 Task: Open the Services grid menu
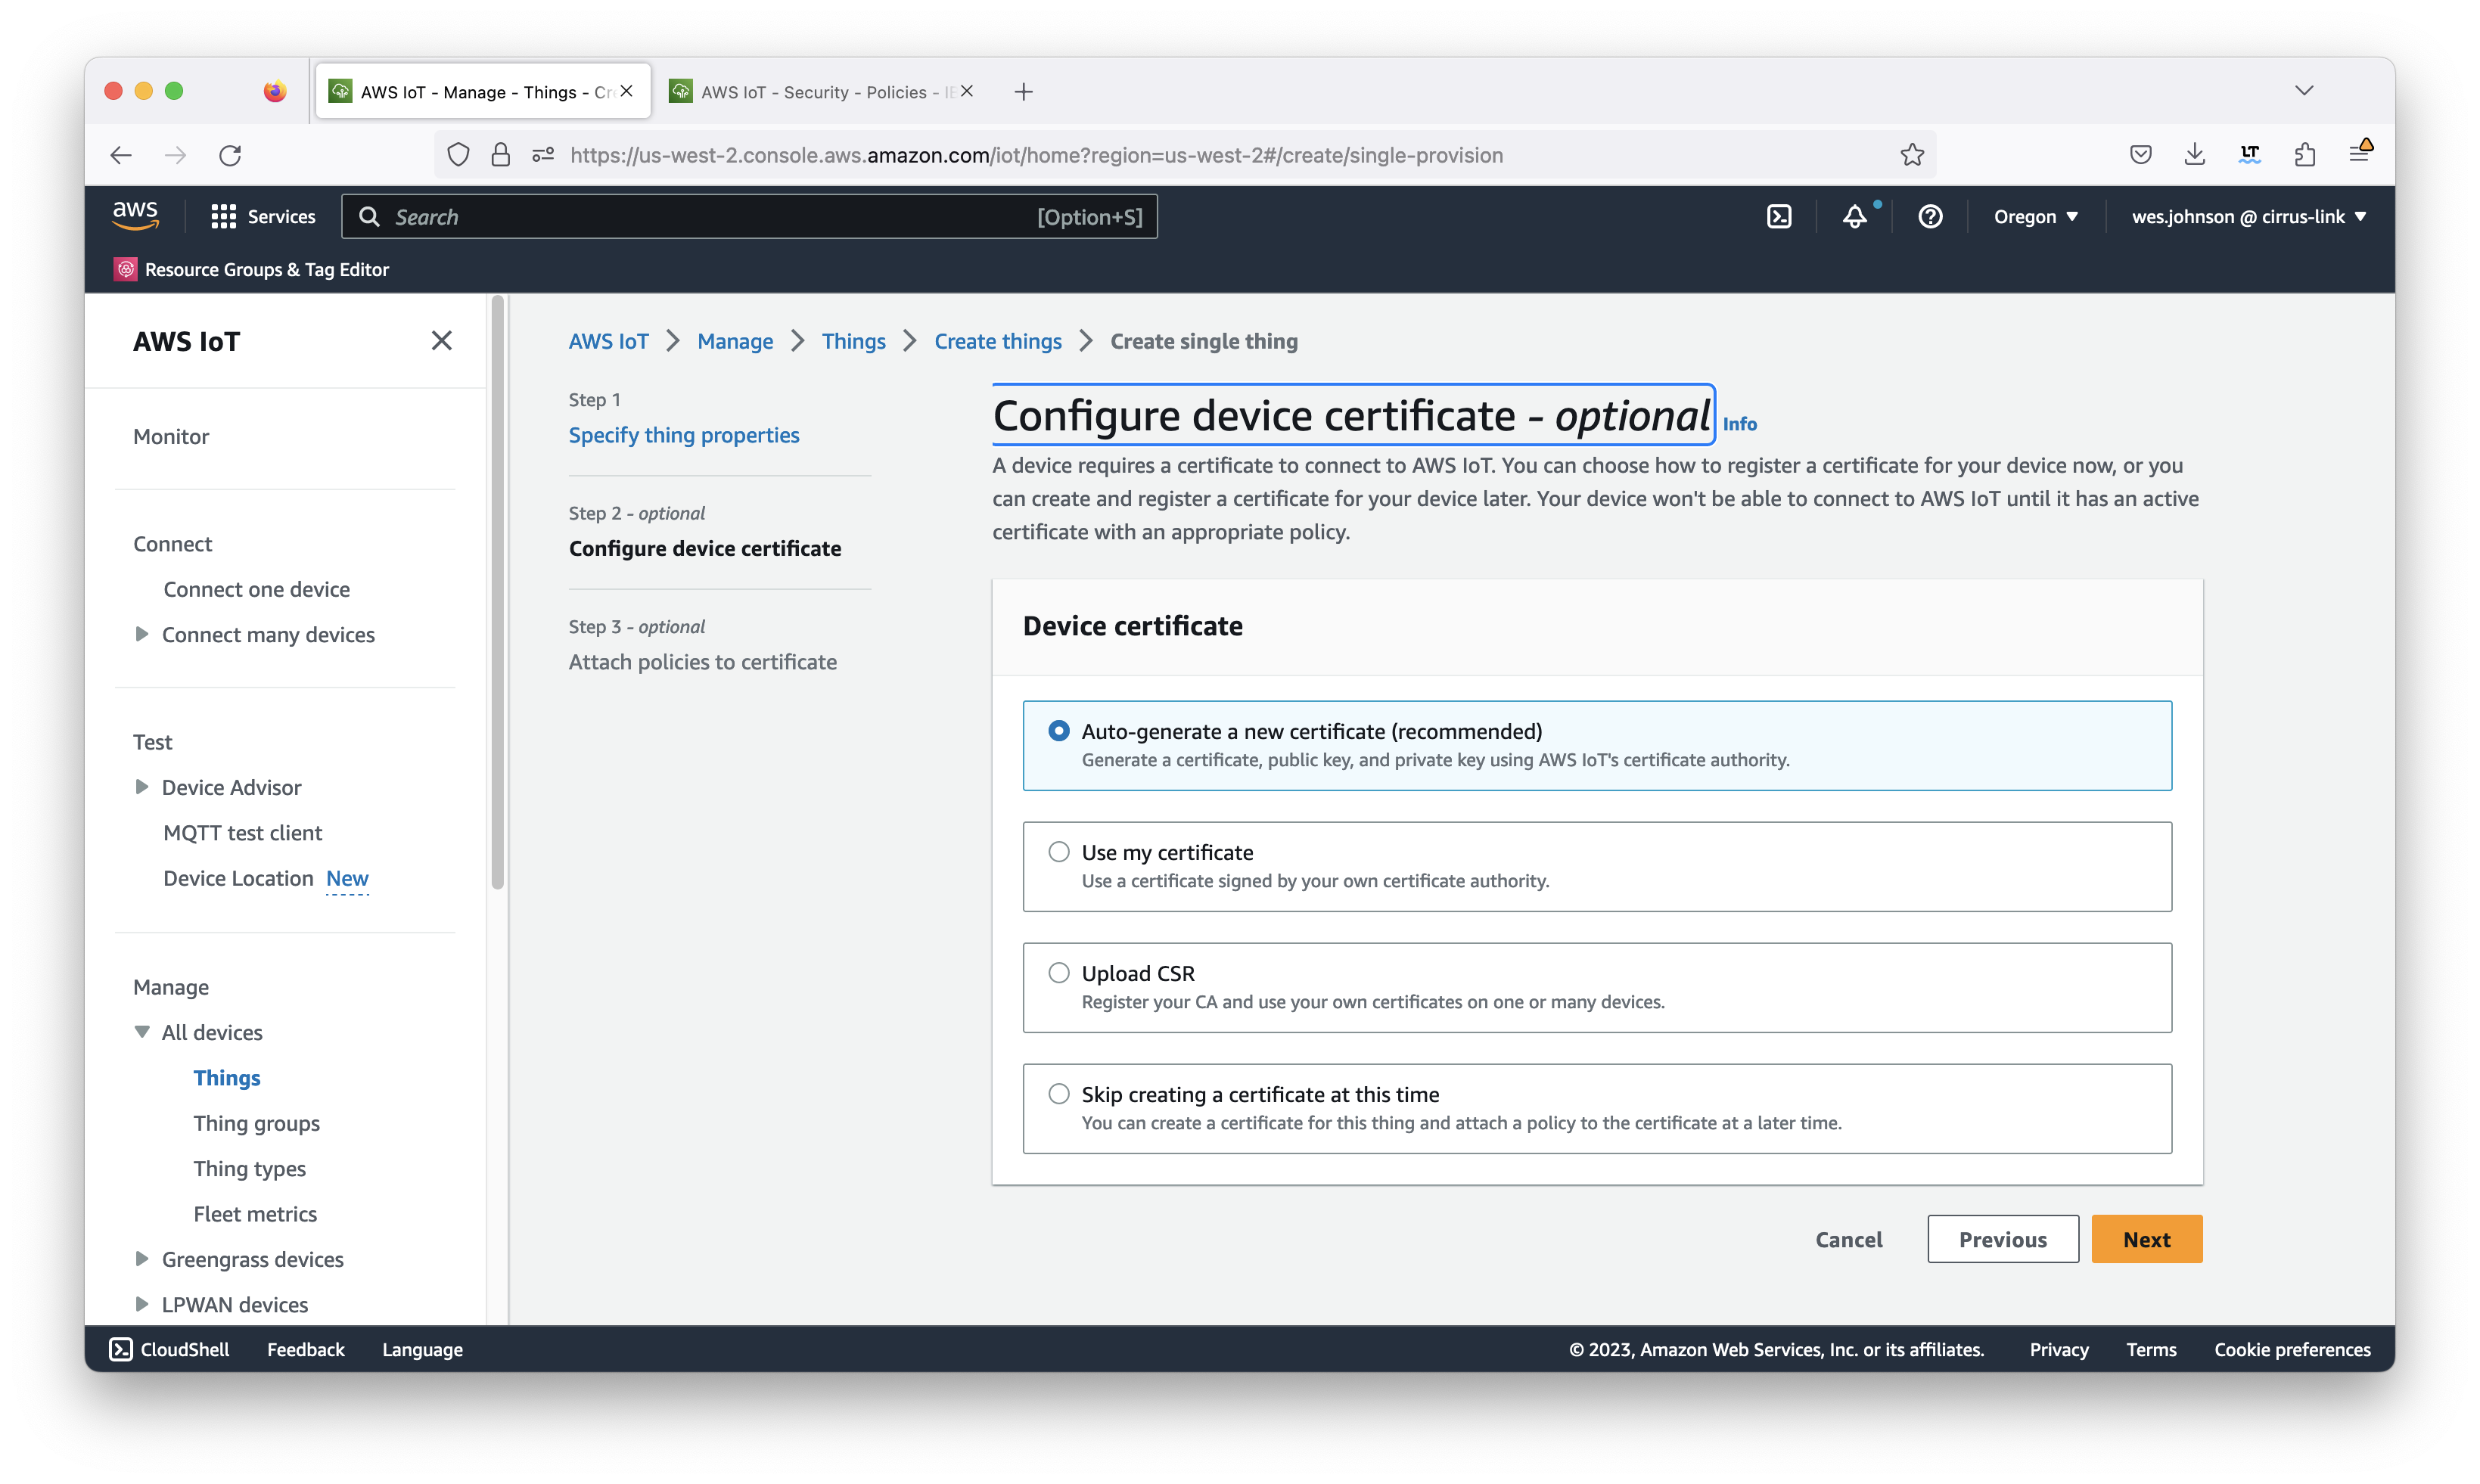(263, 217)
